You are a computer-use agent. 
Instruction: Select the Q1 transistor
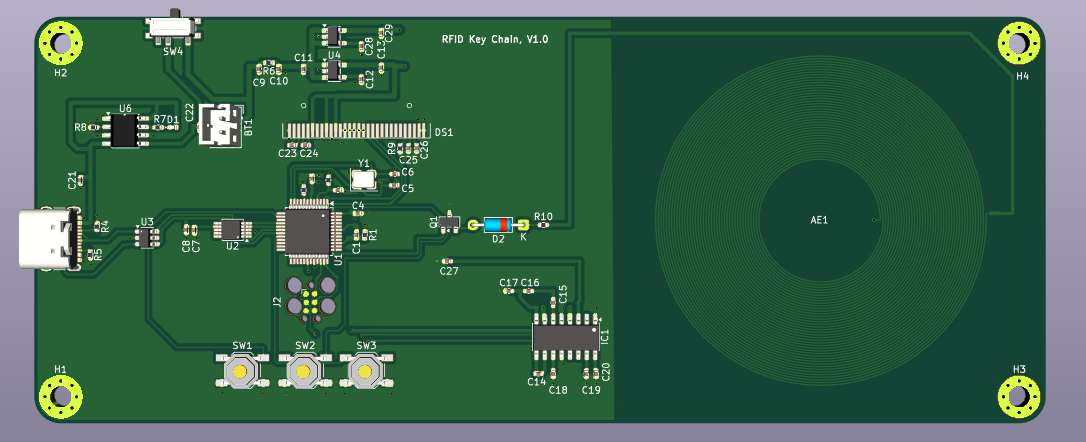[449, 223]
